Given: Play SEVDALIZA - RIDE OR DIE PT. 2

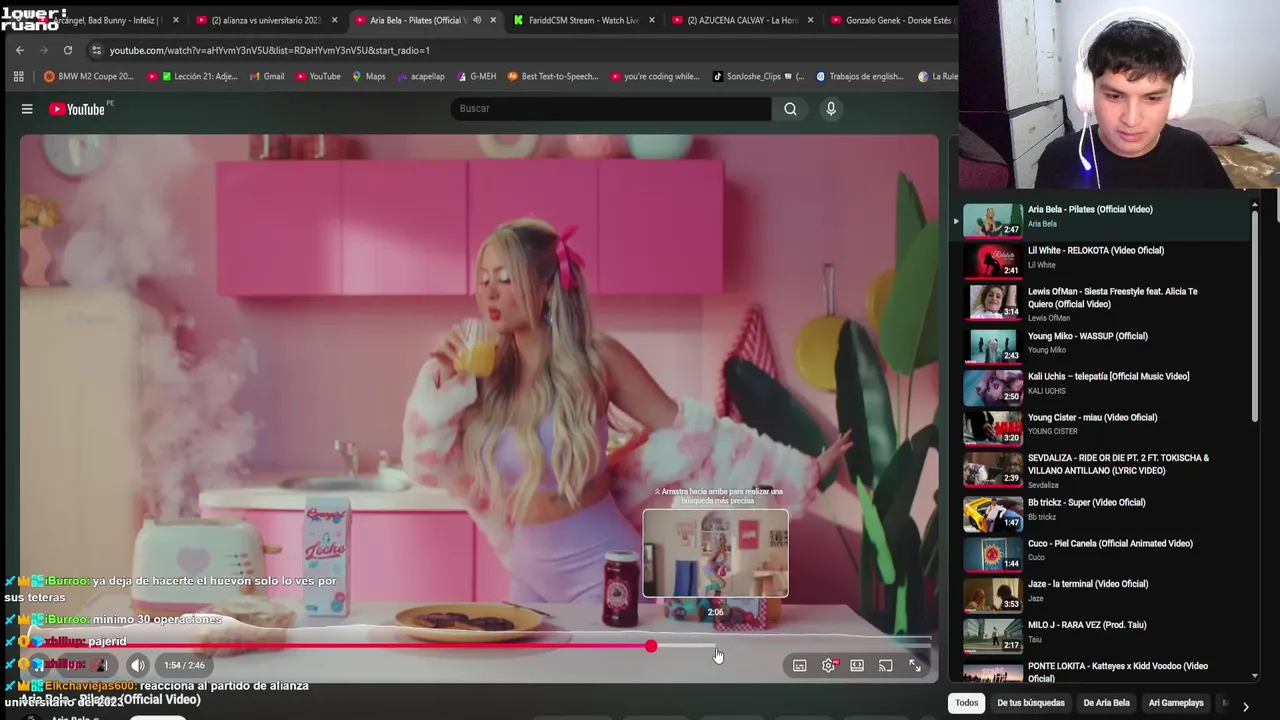Looking at the screenshot, I should click(1100, 470).
